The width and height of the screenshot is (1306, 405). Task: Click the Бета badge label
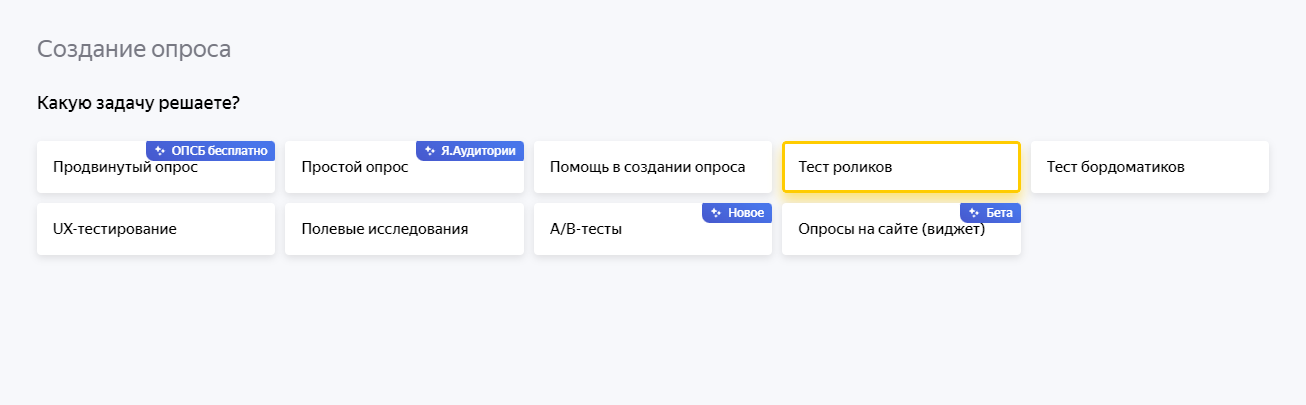(x=999, y=213)
